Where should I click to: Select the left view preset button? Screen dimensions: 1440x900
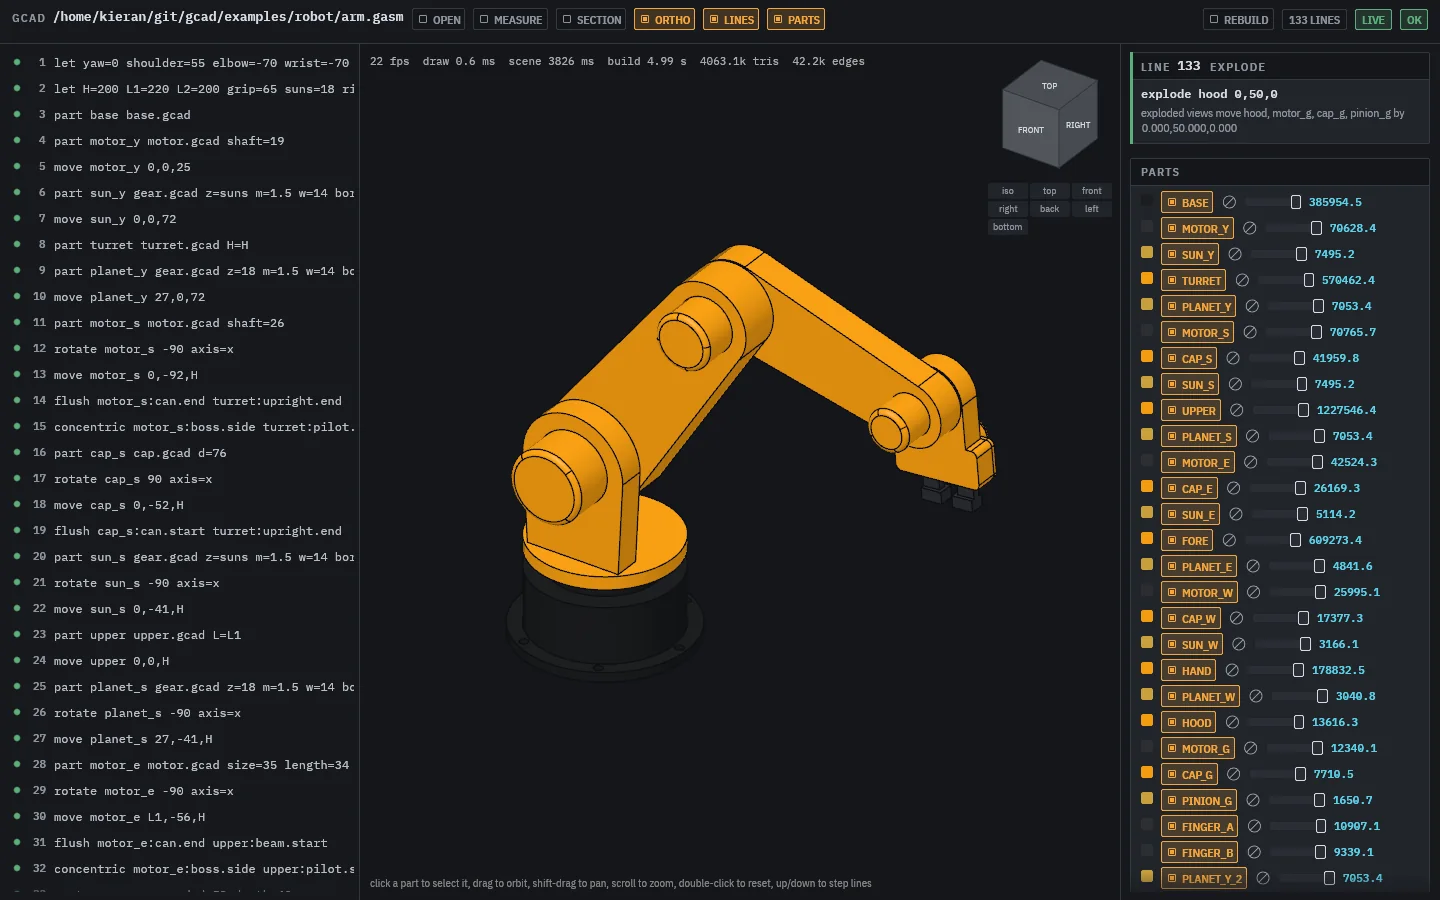pyautogui.click(x=1092, y=209)
